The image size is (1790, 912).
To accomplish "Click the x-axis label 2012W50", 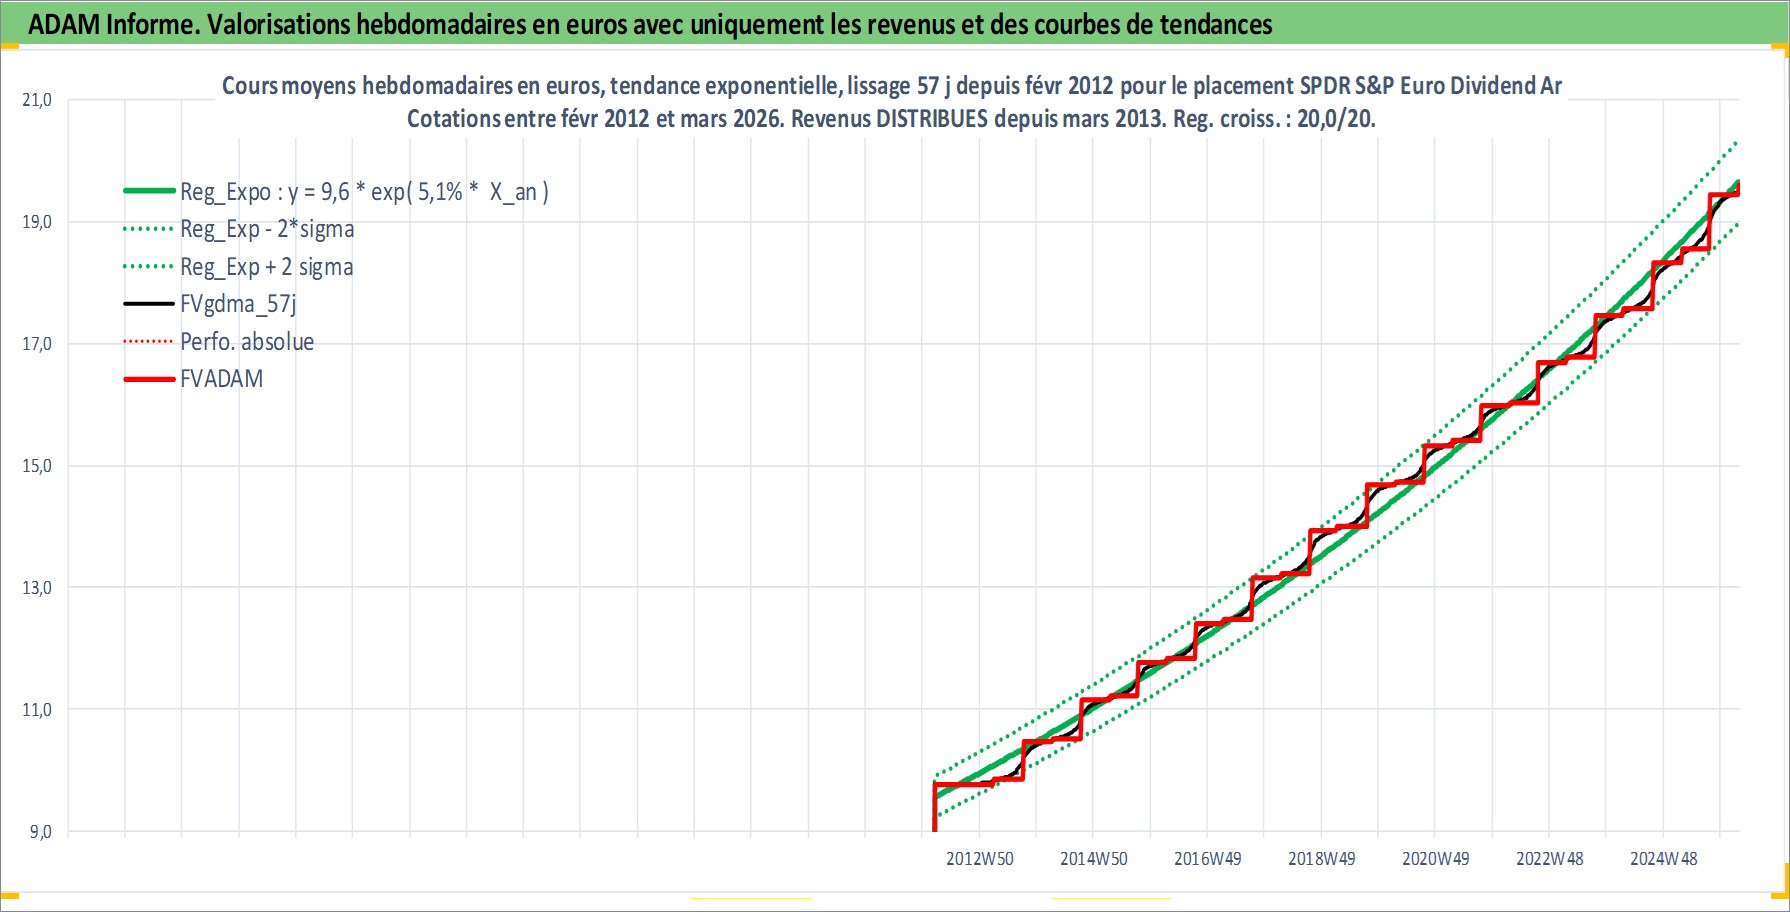I will click(x=980, y=859).
